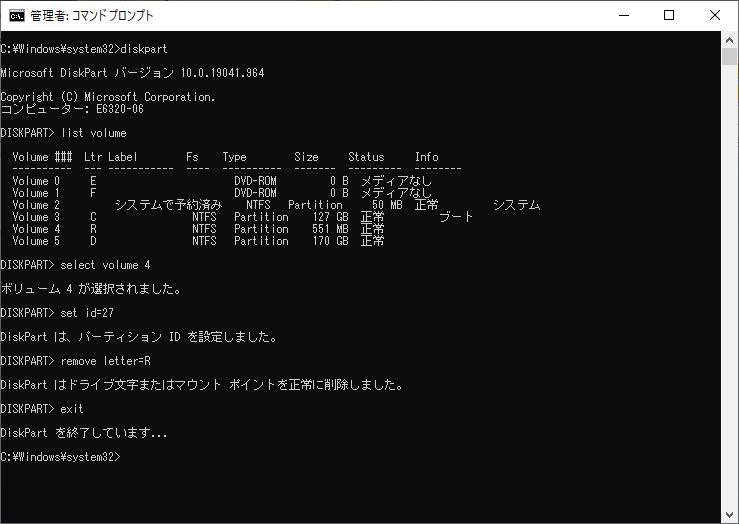Screen dimensions: 739x524
Task: Click the 'ブート' info text
Action: (456, 217)
